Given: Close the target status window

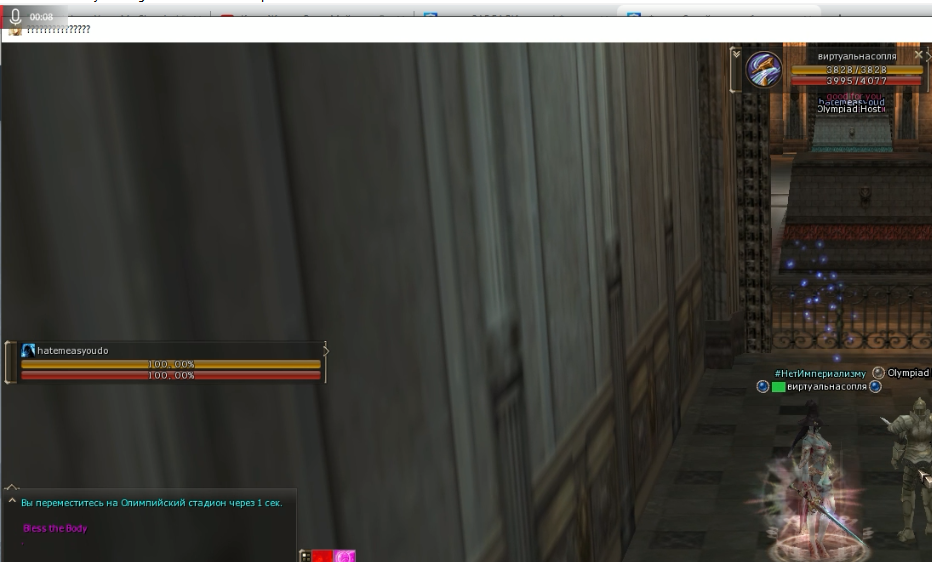Looking at the screenshot, I should [918, 56].
